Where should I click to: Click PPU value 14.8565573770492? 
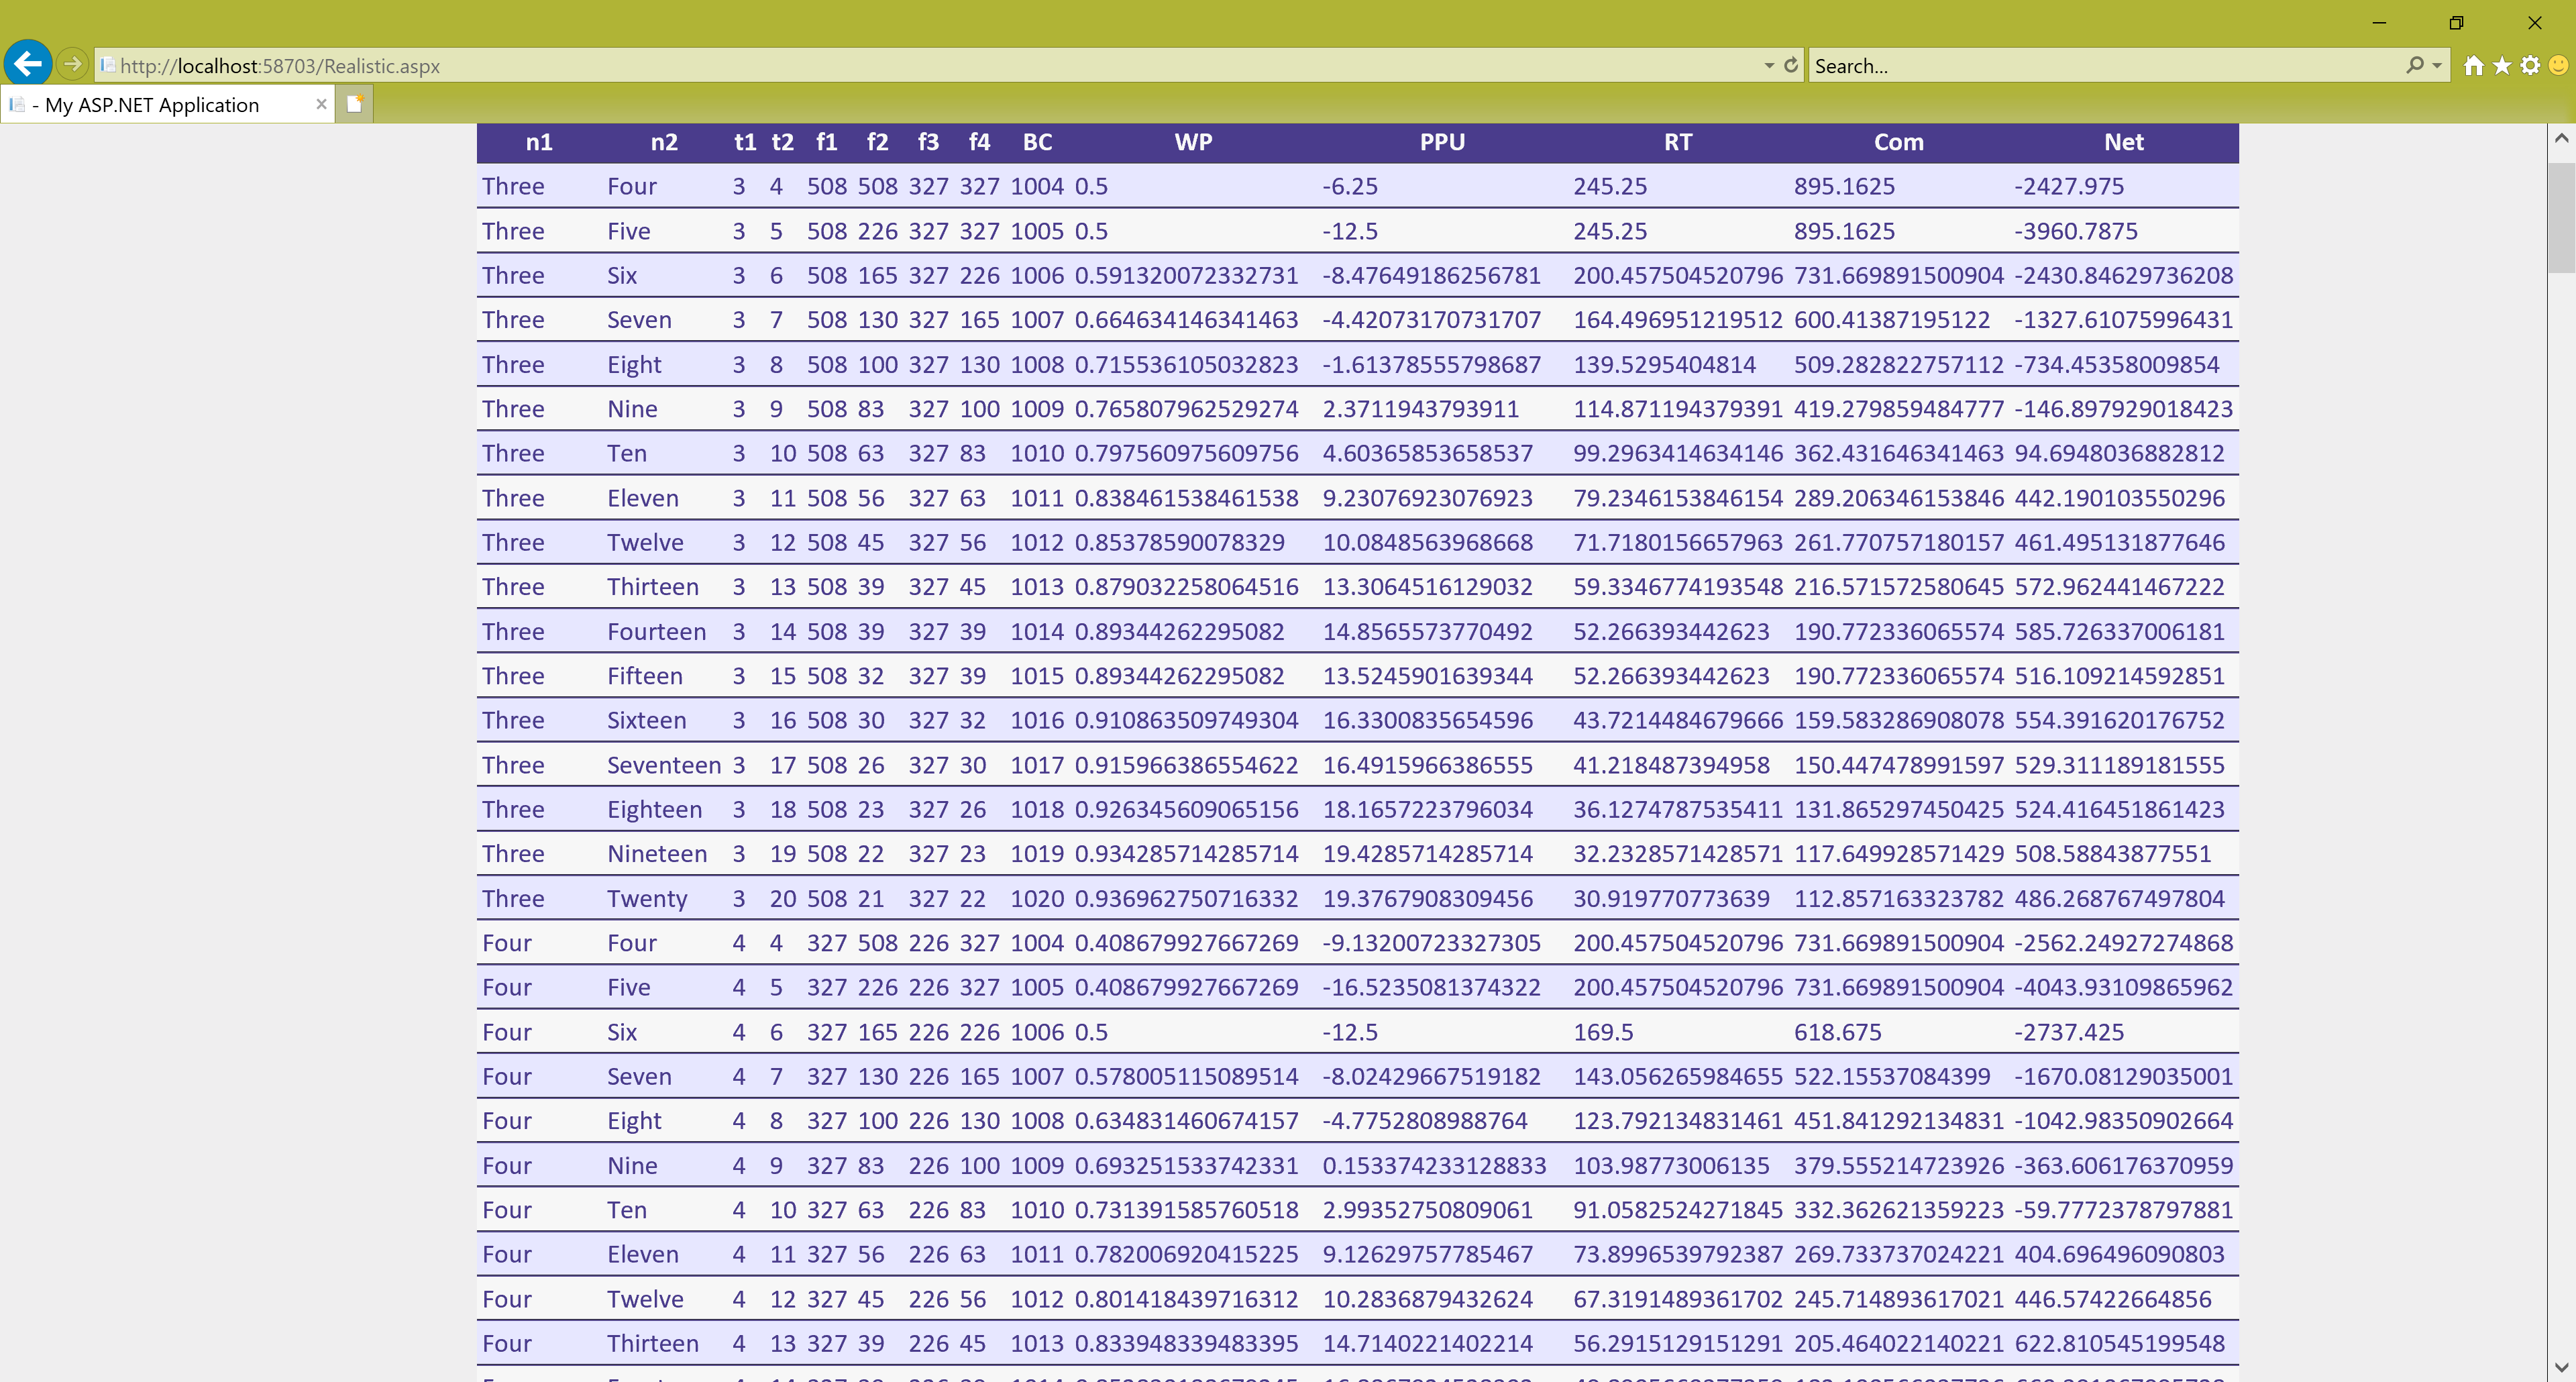(x=1427, y=631)
